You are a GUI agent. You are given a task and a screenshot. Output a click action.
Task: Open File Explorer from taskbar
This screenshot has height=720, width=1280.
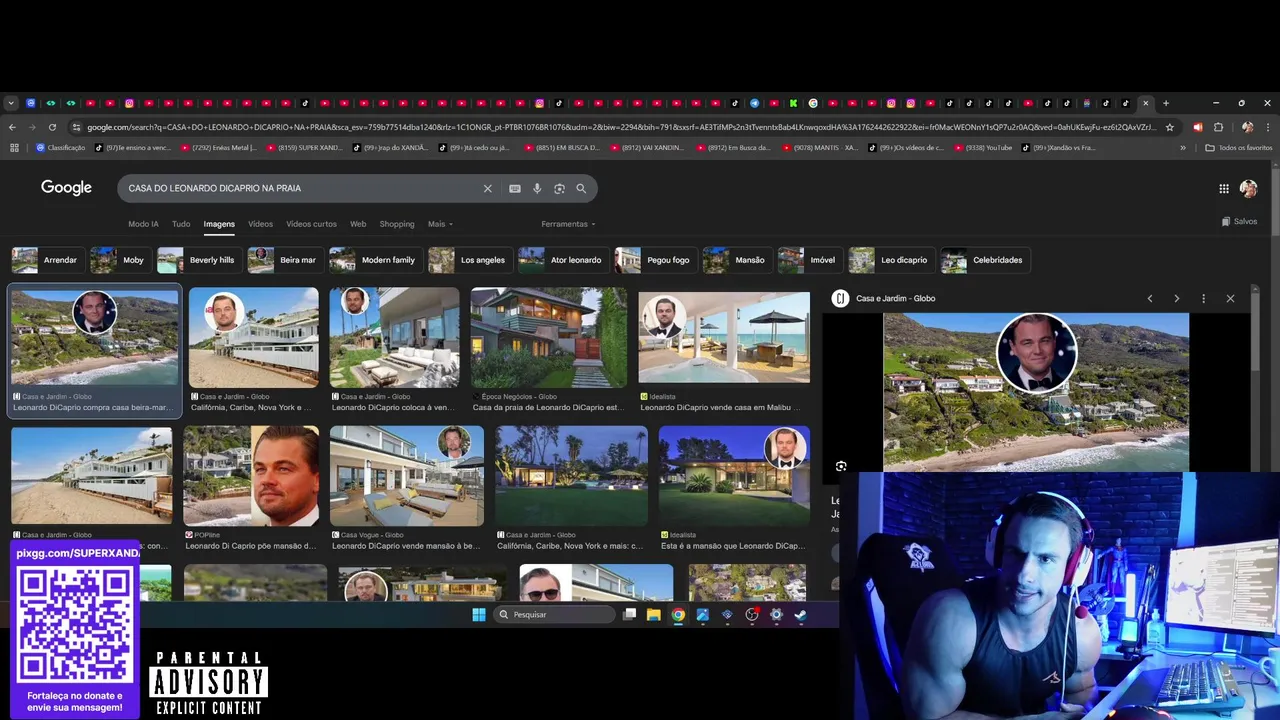coord(654,615)
